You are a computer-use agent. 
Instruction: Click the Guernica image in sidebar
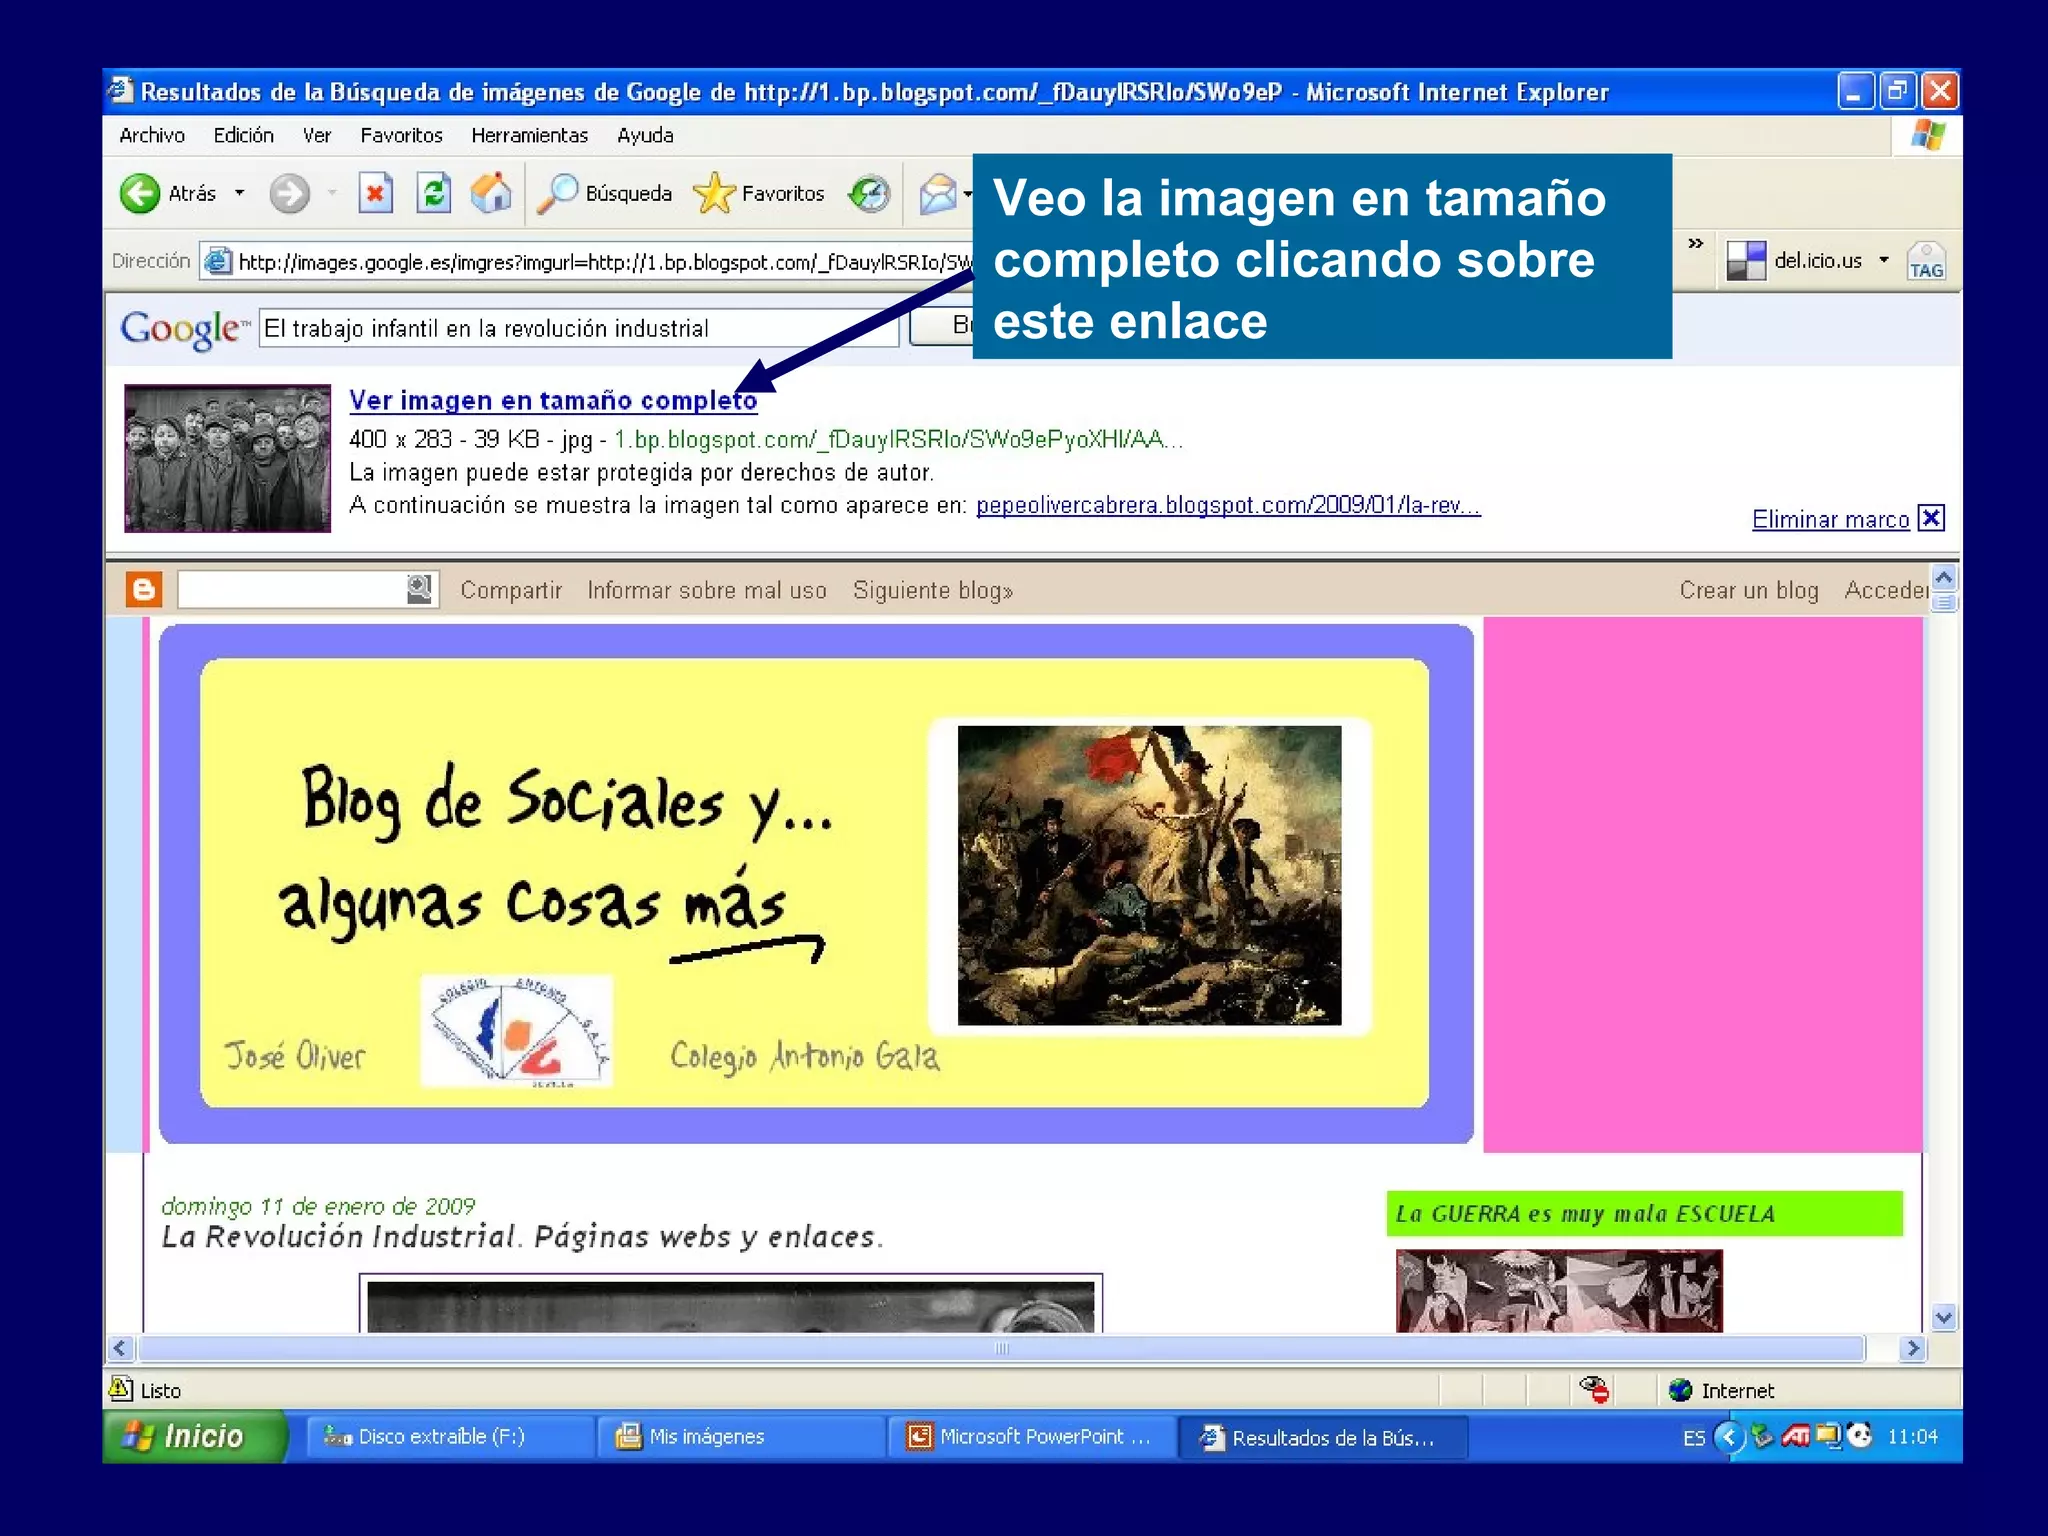point(1559,1290)
